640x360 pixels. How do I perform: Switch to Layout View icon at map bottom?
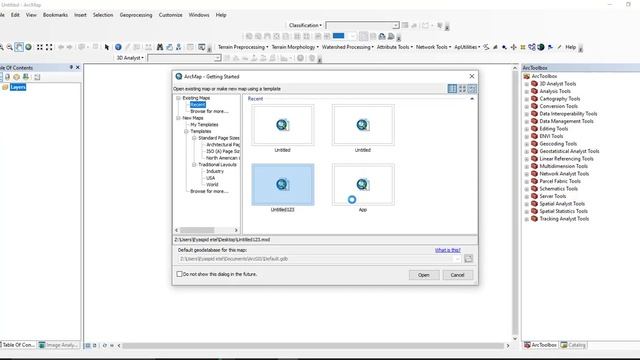[x=95, y=345]
